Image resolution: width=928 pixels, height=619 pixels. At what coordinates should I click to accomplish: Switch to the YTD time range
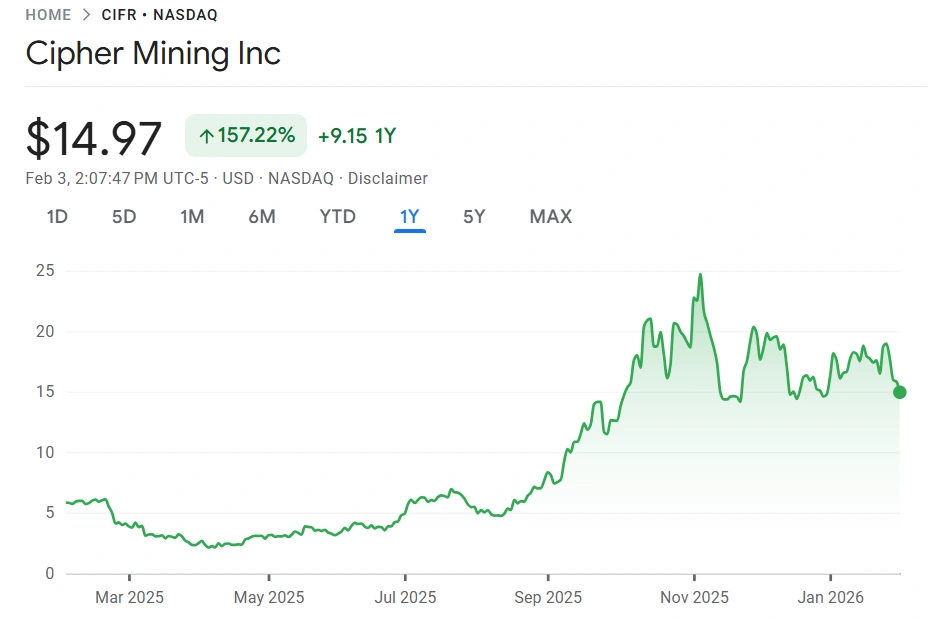point(337,216)
